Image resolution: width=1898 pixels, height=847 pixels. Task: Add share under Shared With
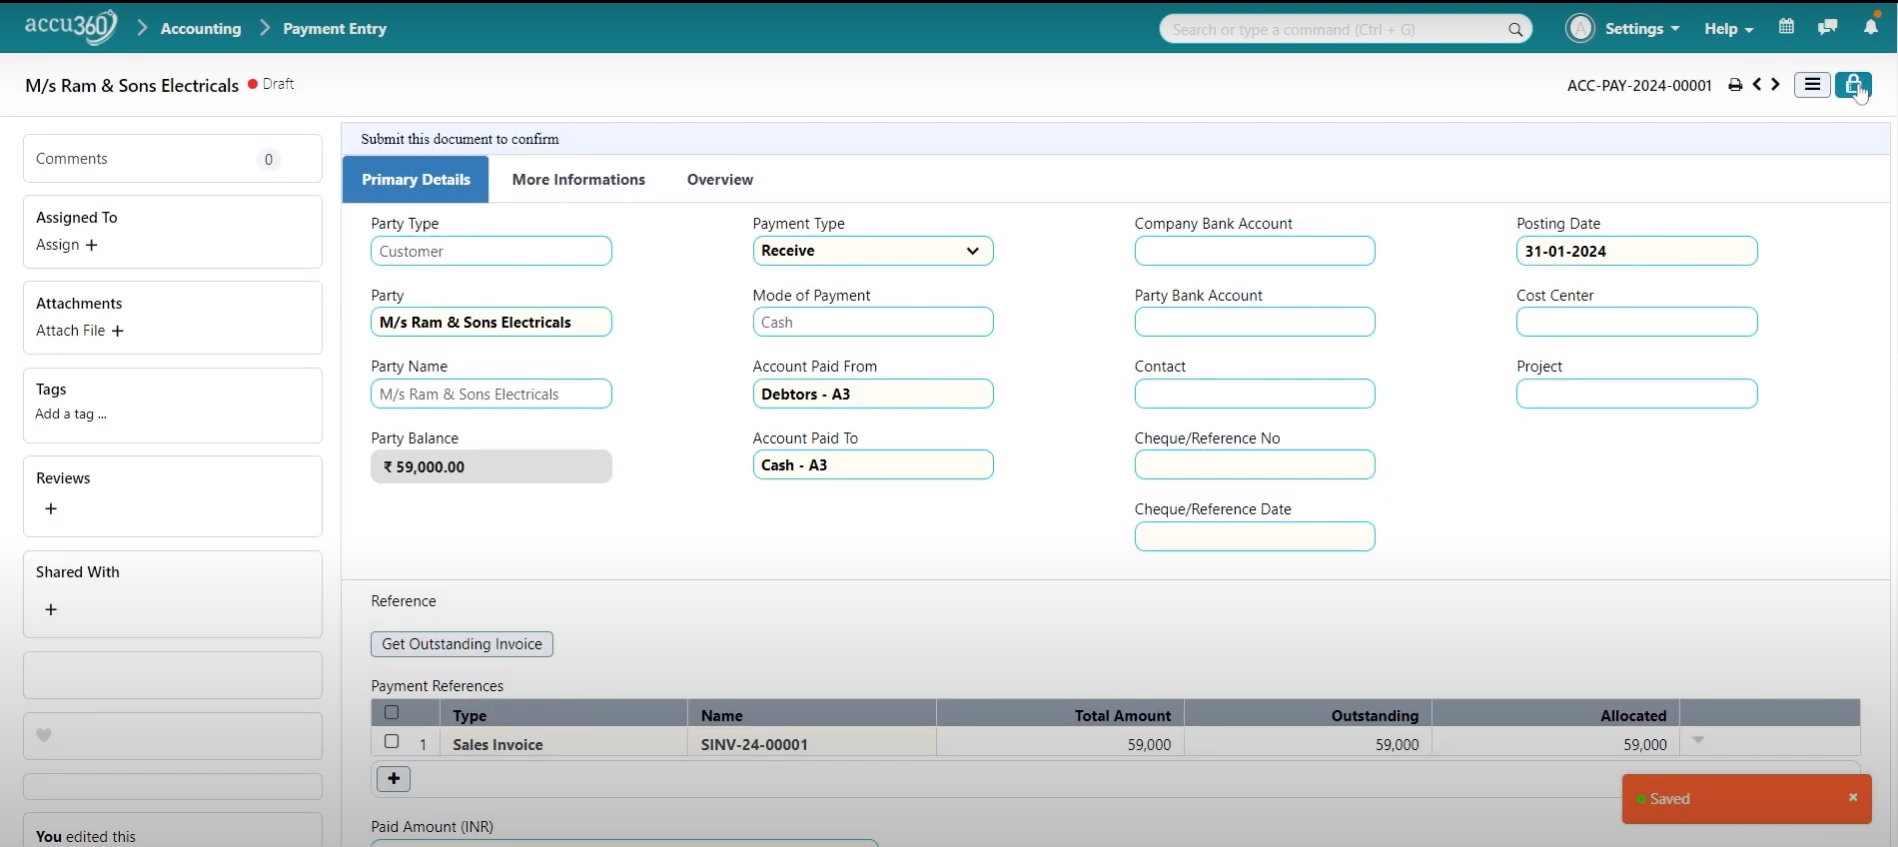pyautogui.click(x=51, y=610)
